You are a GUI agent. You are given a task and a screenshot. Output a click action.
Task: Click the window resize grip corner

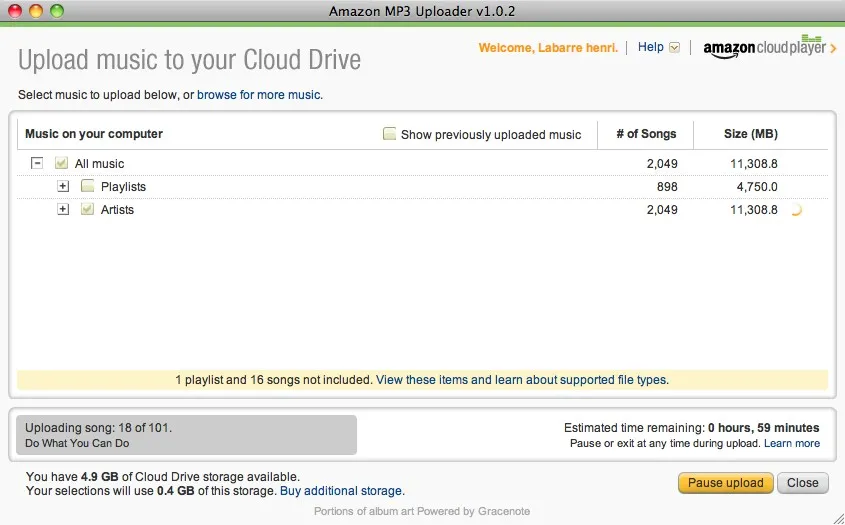837,518
